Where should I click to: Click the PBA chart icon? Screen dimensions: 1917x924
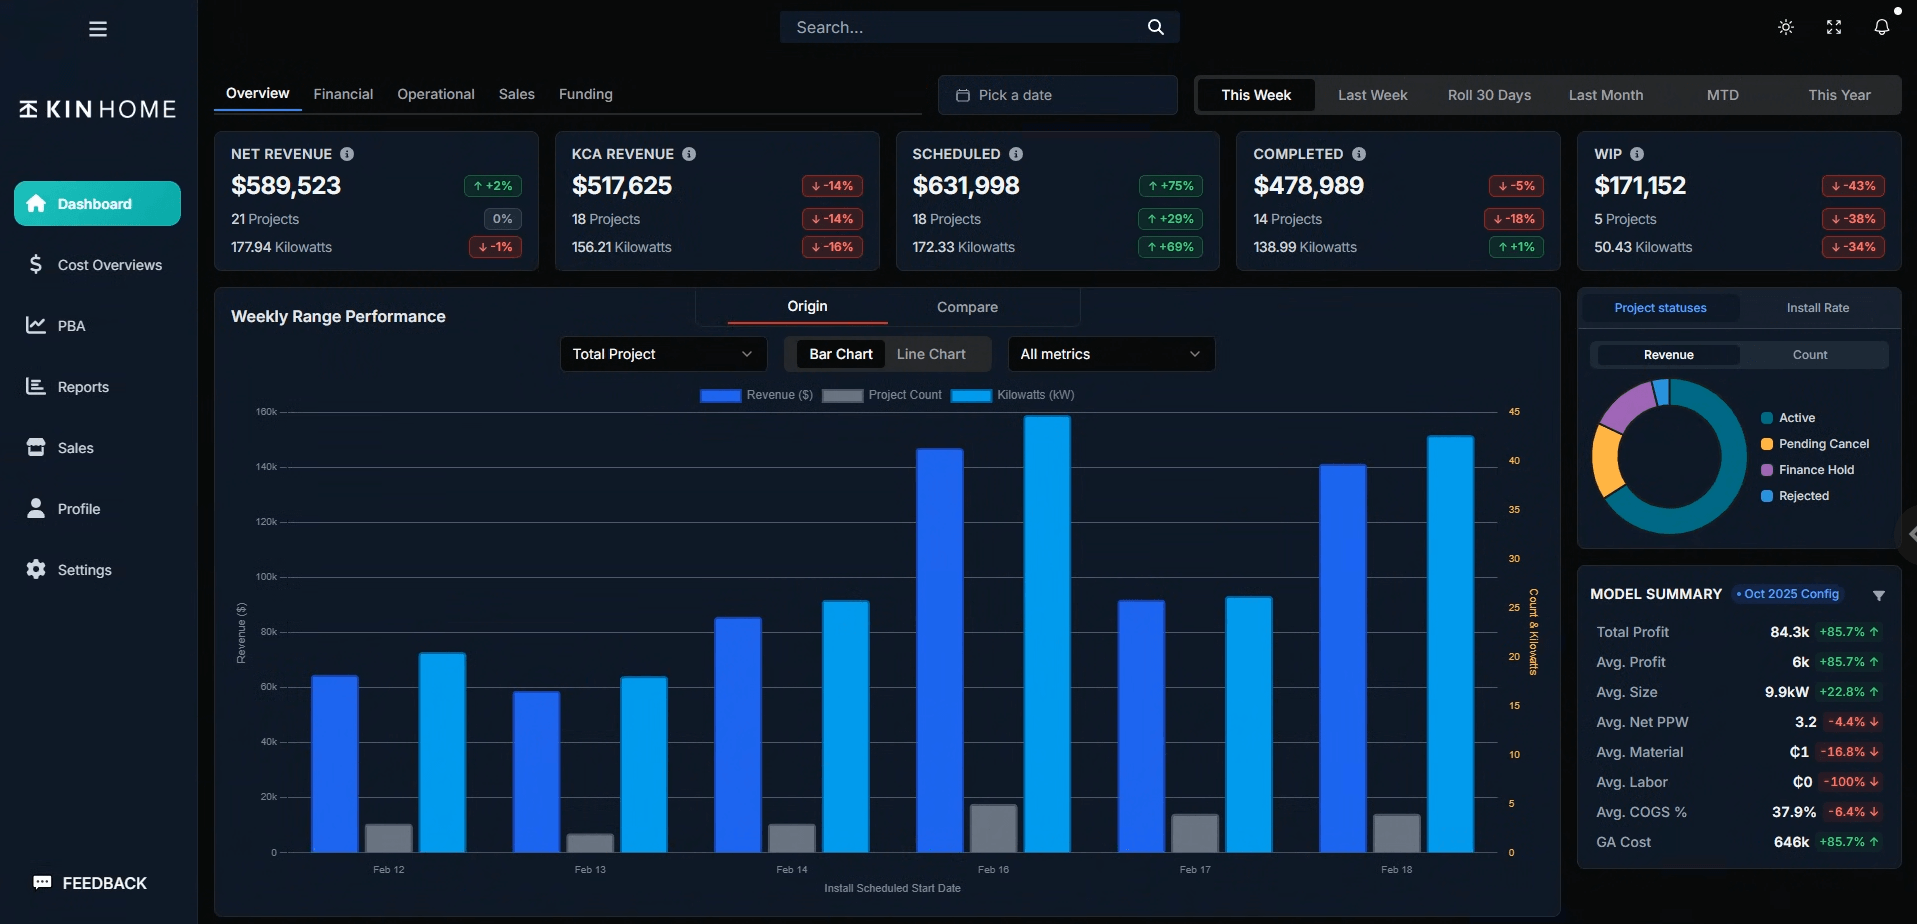click(36, 325)
